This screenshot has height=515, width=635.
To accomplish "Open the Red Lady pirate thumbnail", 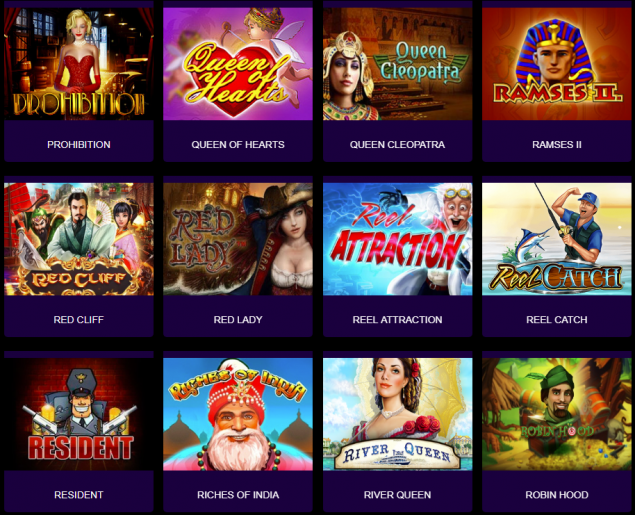I will 238,239.
